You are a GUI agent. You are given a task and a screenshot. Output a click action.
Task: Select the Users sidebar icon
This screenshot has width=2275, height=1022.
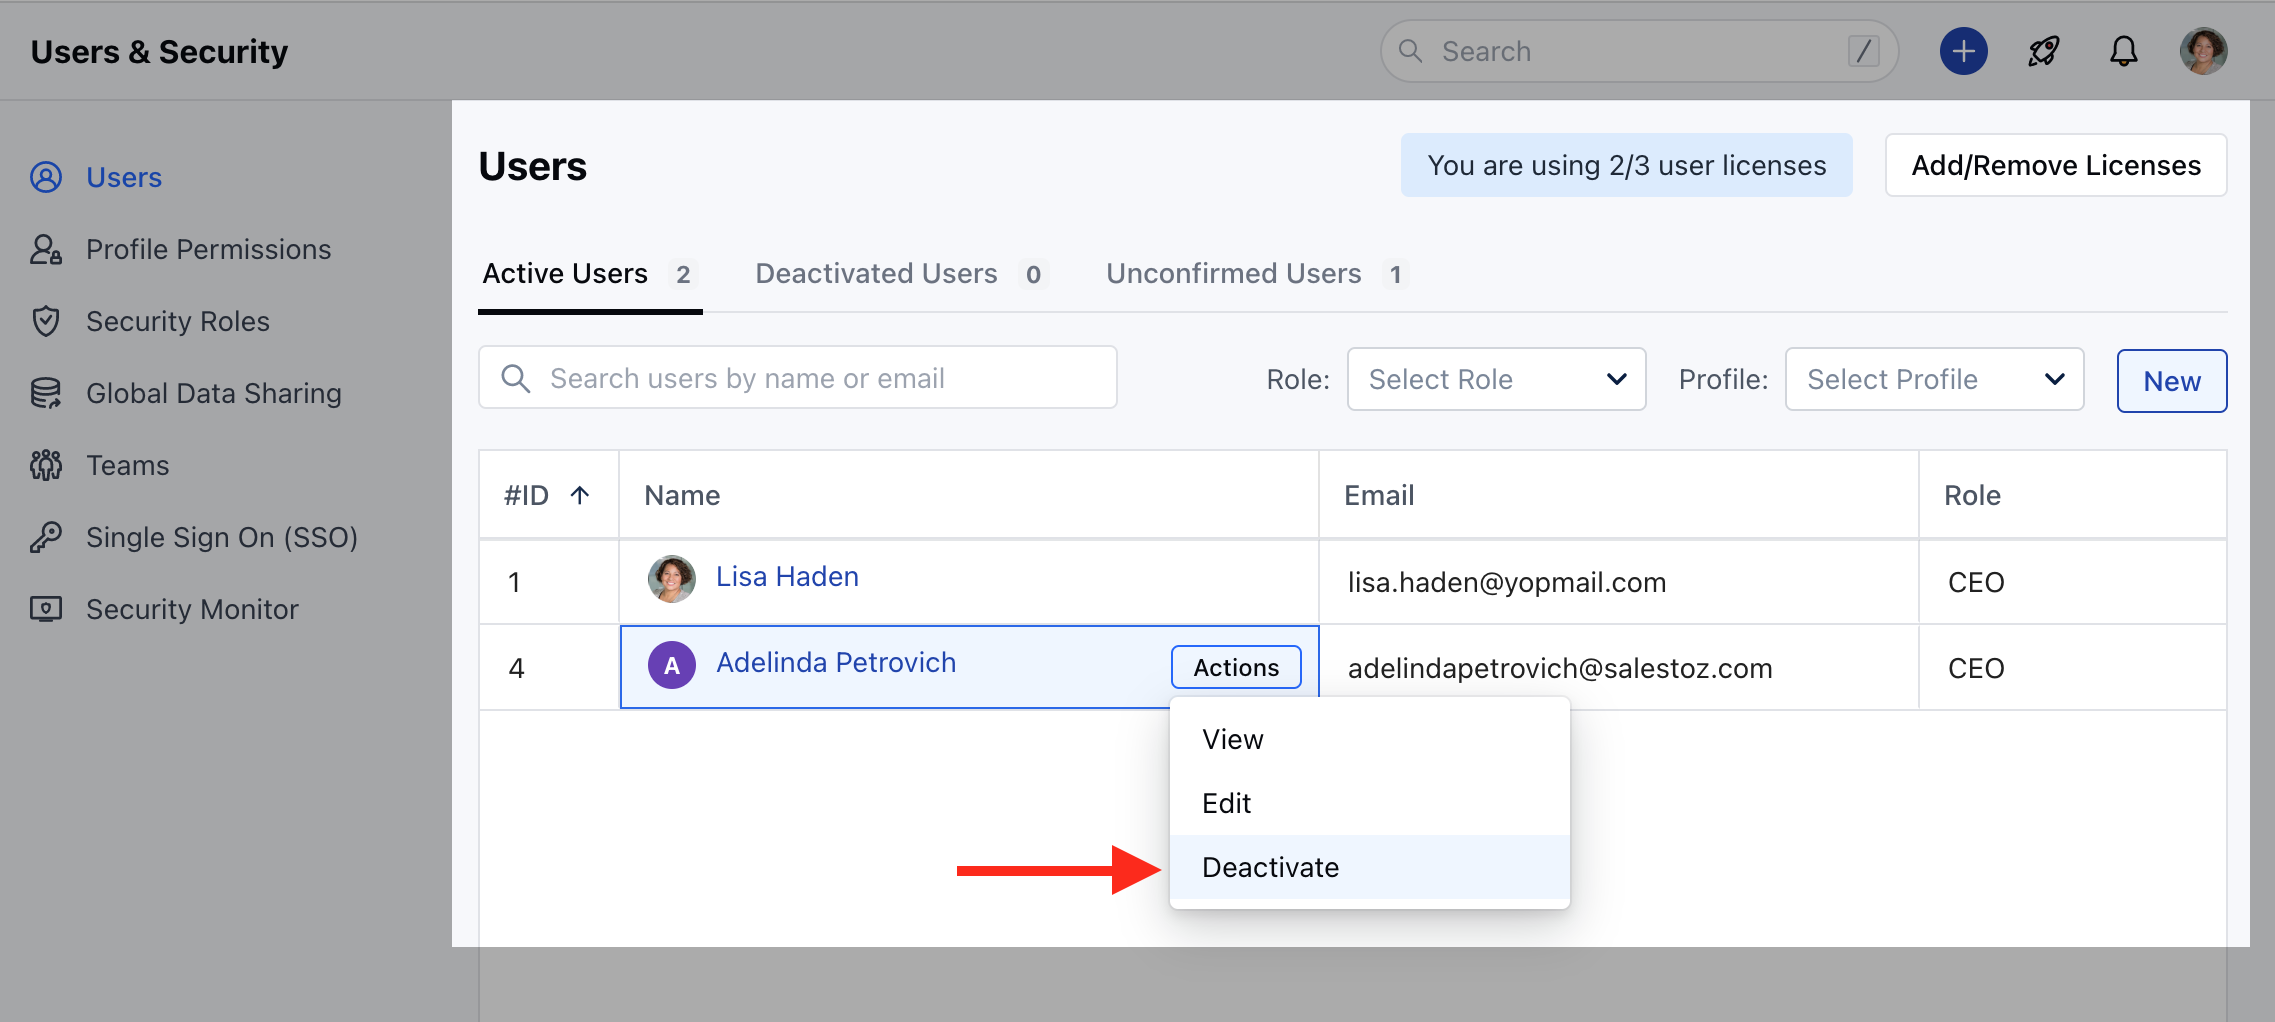[46, 177]
